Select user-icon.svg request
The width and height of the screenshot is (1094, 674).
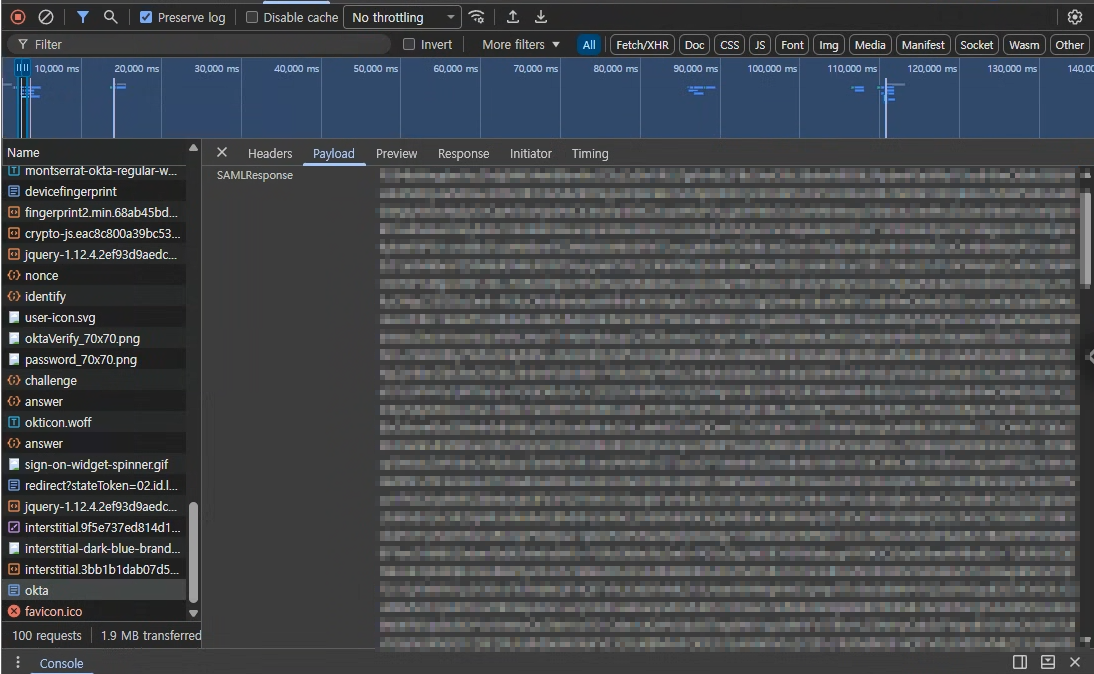[x=94, y=317]
